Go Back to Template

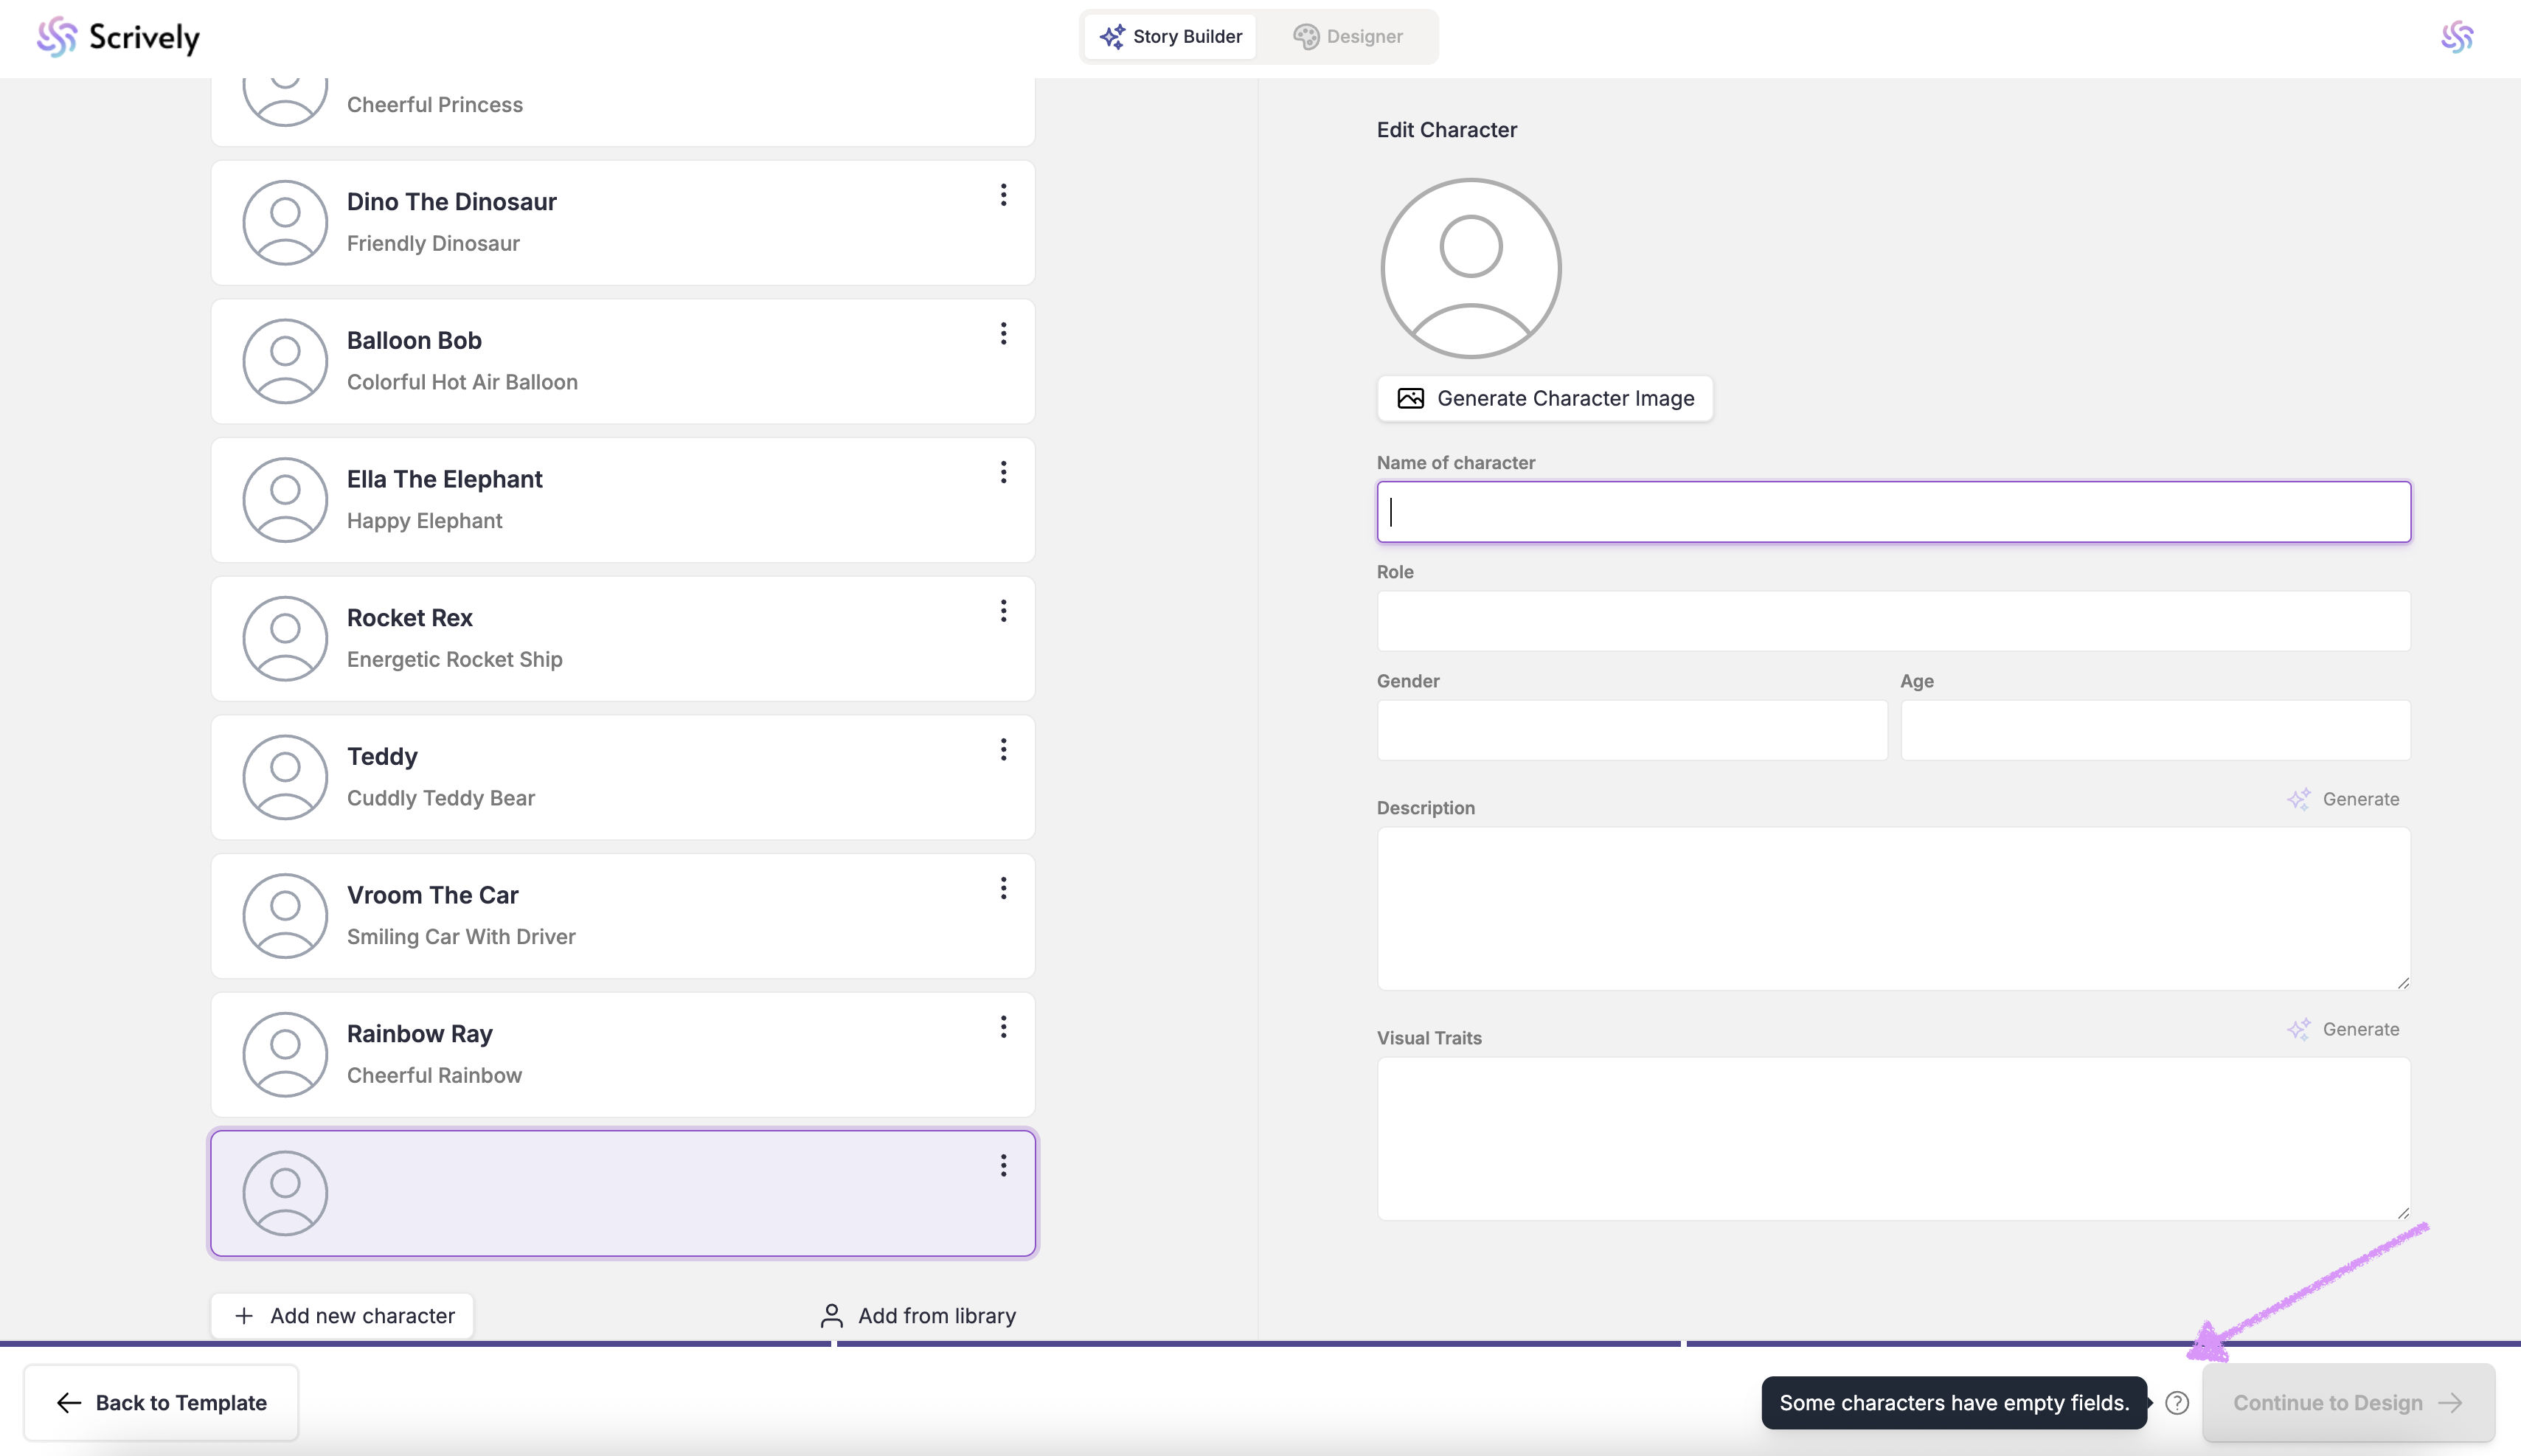pos(161,1402)
